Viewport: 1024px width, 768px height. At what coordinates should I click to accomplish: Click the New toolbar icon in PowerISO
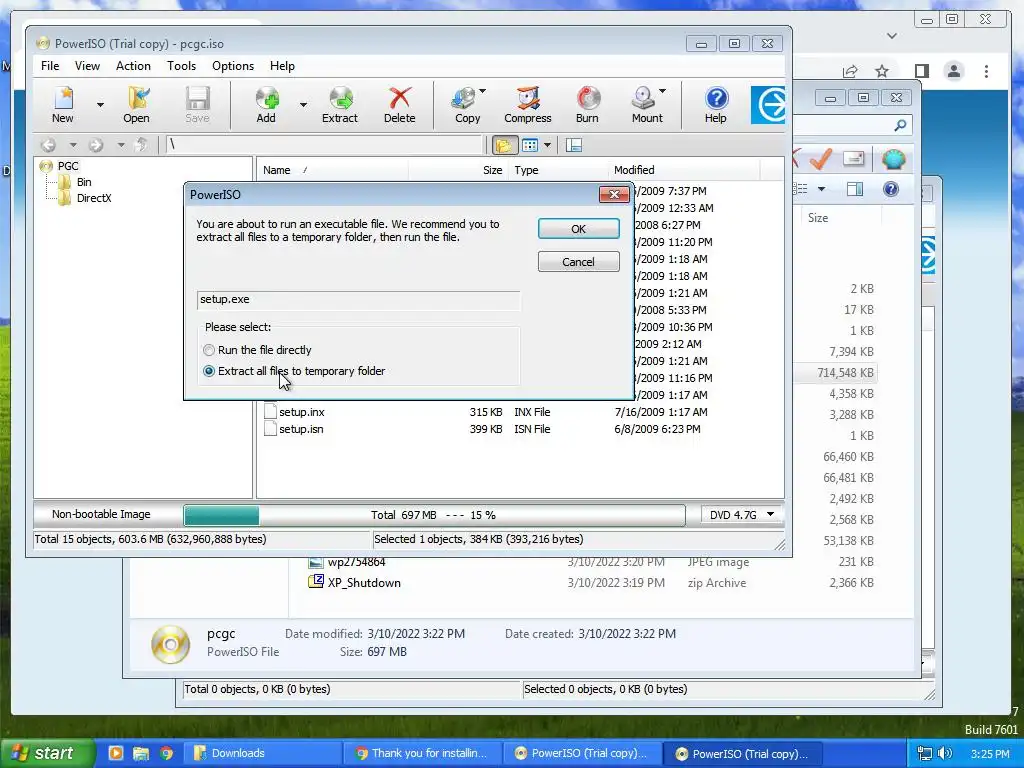63,104
